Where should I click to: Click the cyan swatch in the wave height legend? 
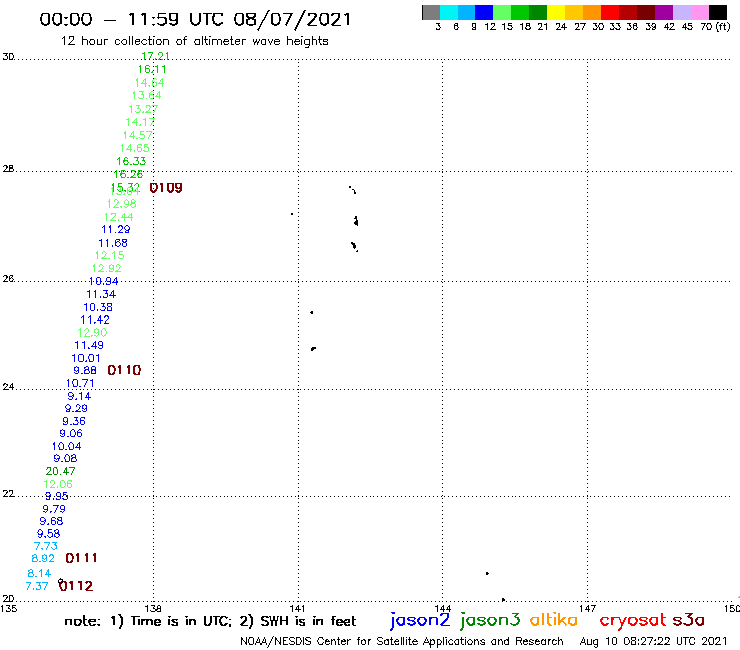click(449, 12)
